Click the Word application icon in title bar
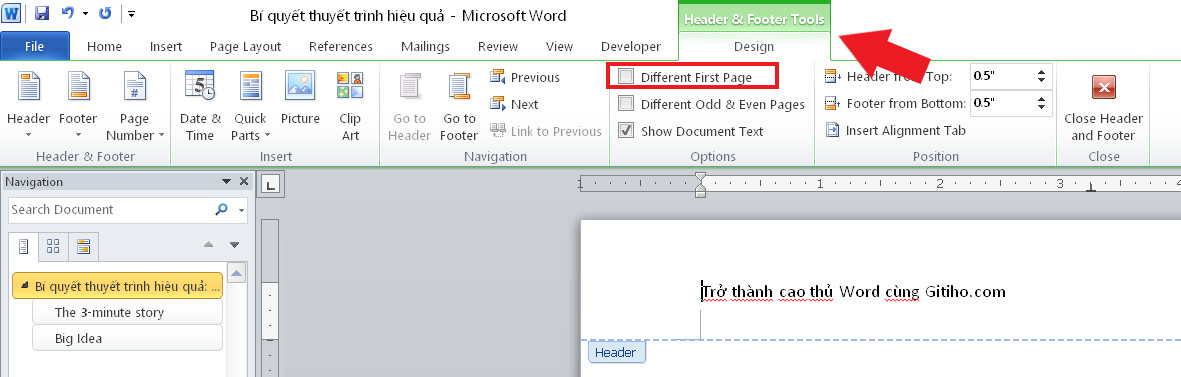The height and width of the screenshot is (377, 1181). pyautogui.click(x=11, y=14)
